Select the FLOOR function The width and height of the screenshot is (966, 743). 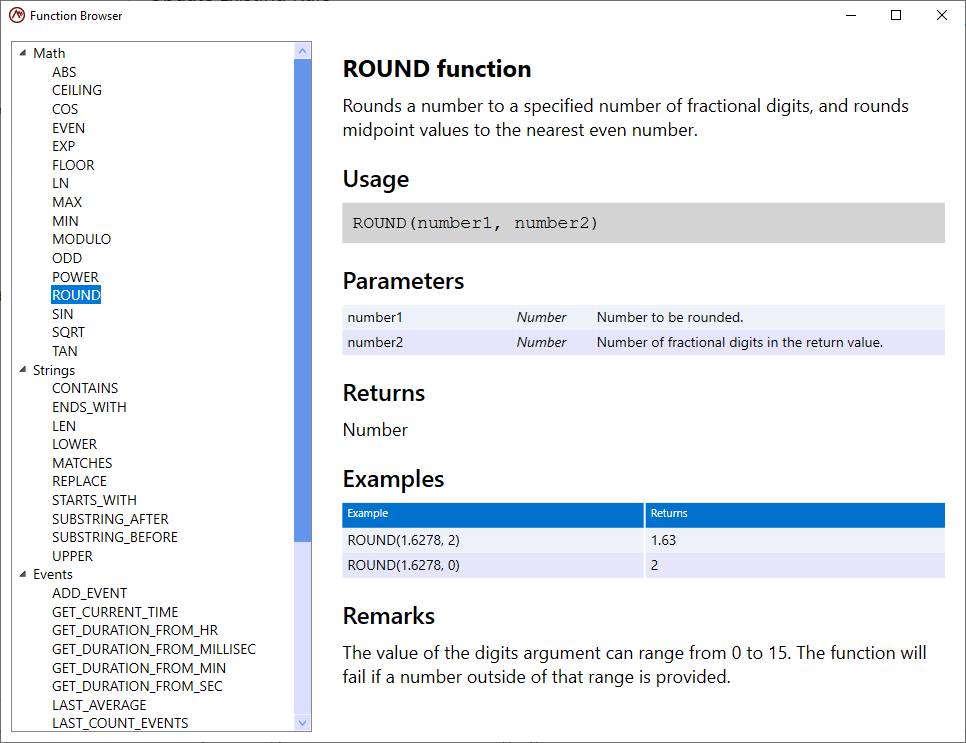pyautogui.click(x=73, y=165)
